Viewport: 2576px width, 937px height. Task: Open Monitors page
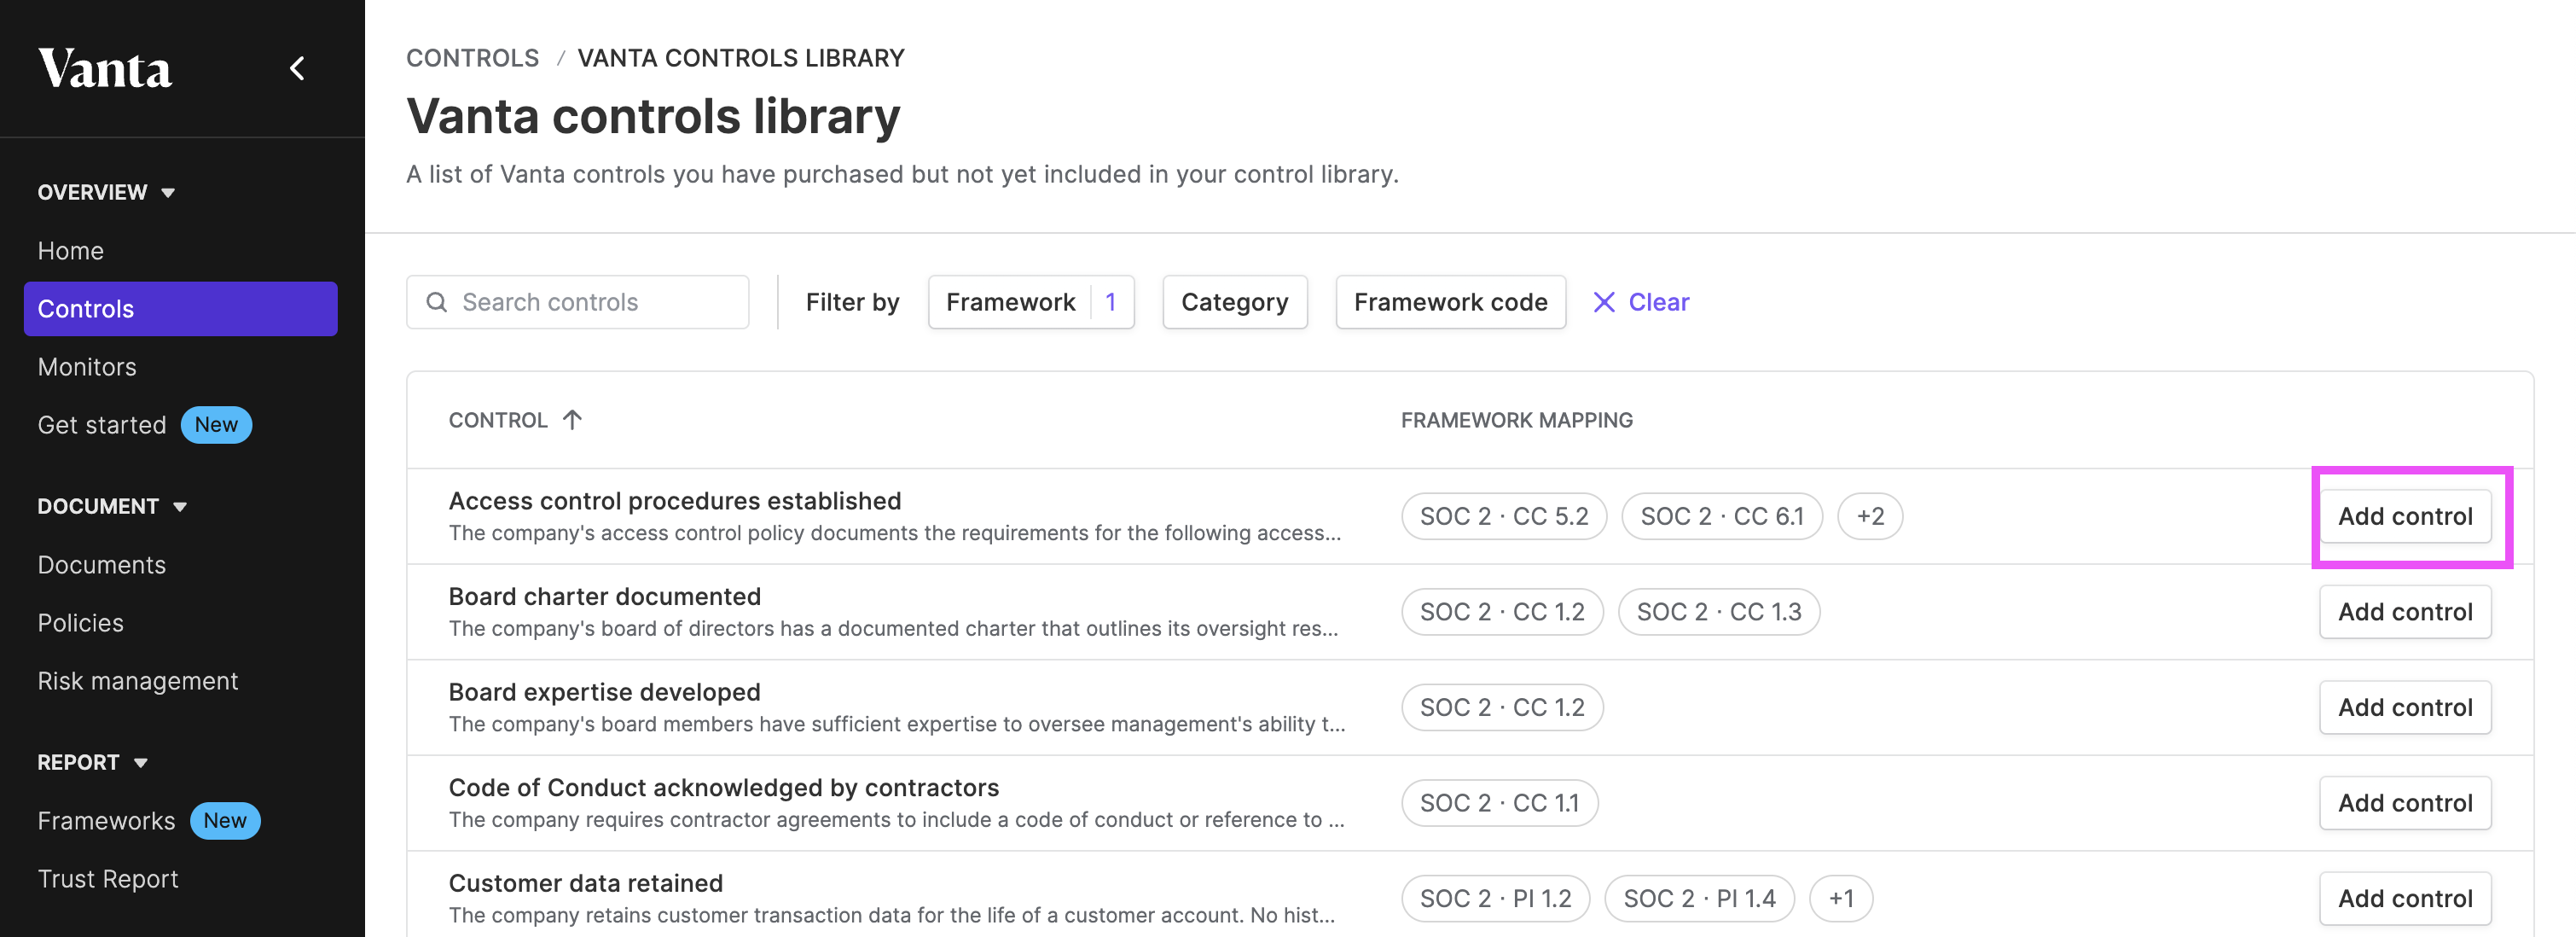(x=87, y=367)
